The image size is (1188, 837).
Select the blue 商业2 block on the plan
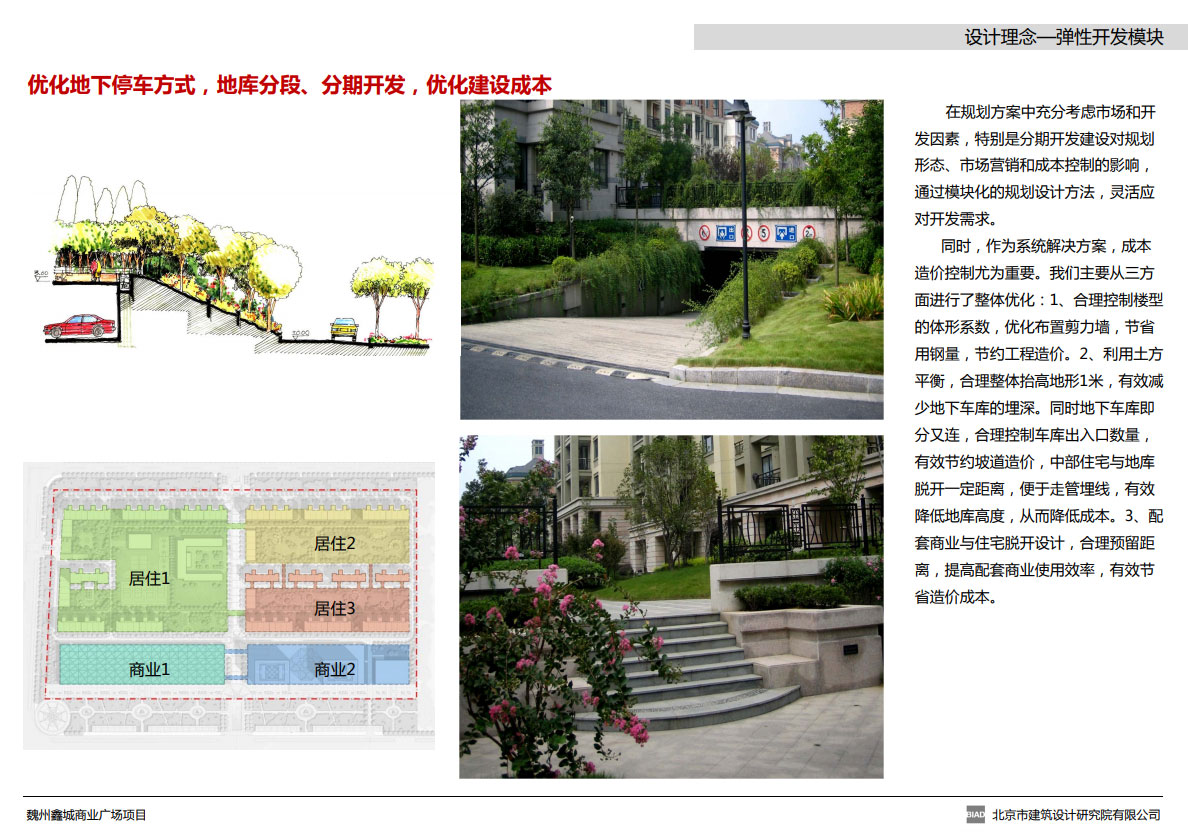click(x=332, y=667)
